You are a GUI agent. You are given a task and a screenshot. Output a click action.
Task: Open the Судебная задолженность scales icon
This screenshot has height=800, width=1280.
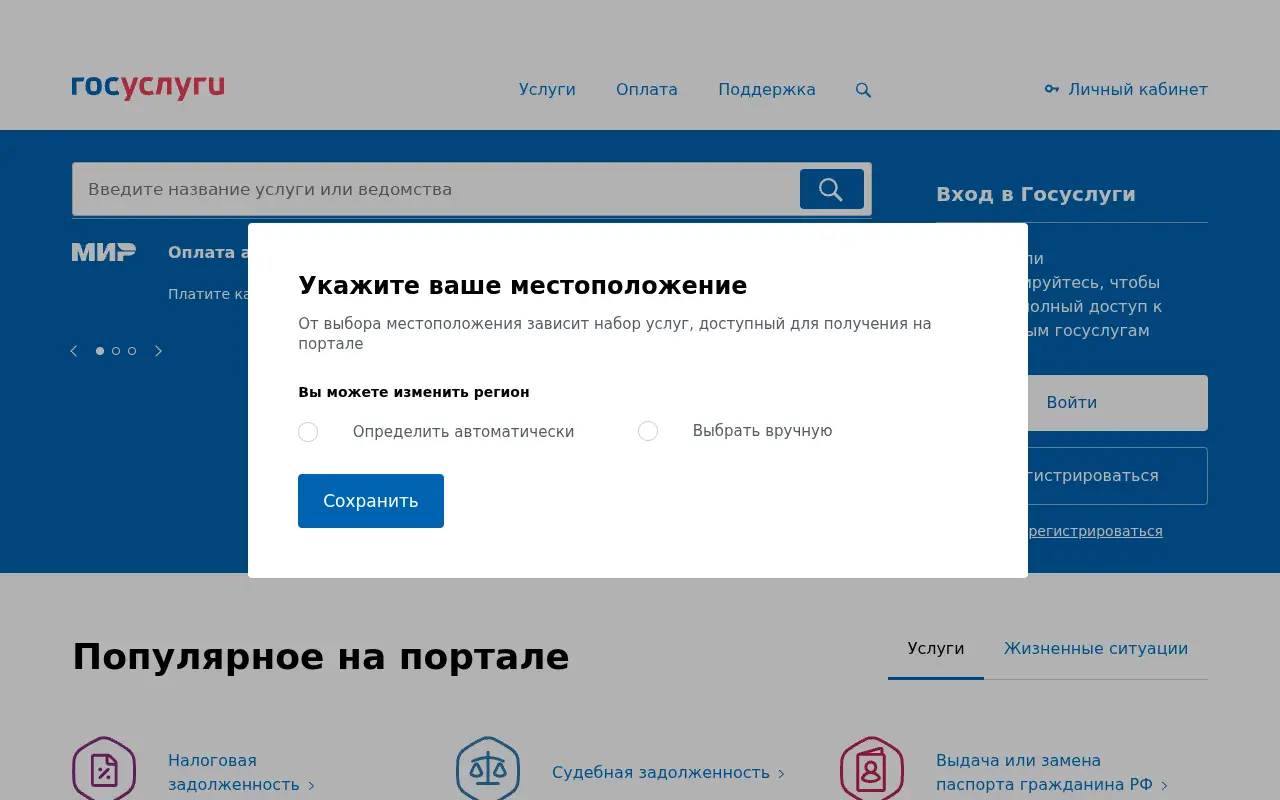point(488,769)
